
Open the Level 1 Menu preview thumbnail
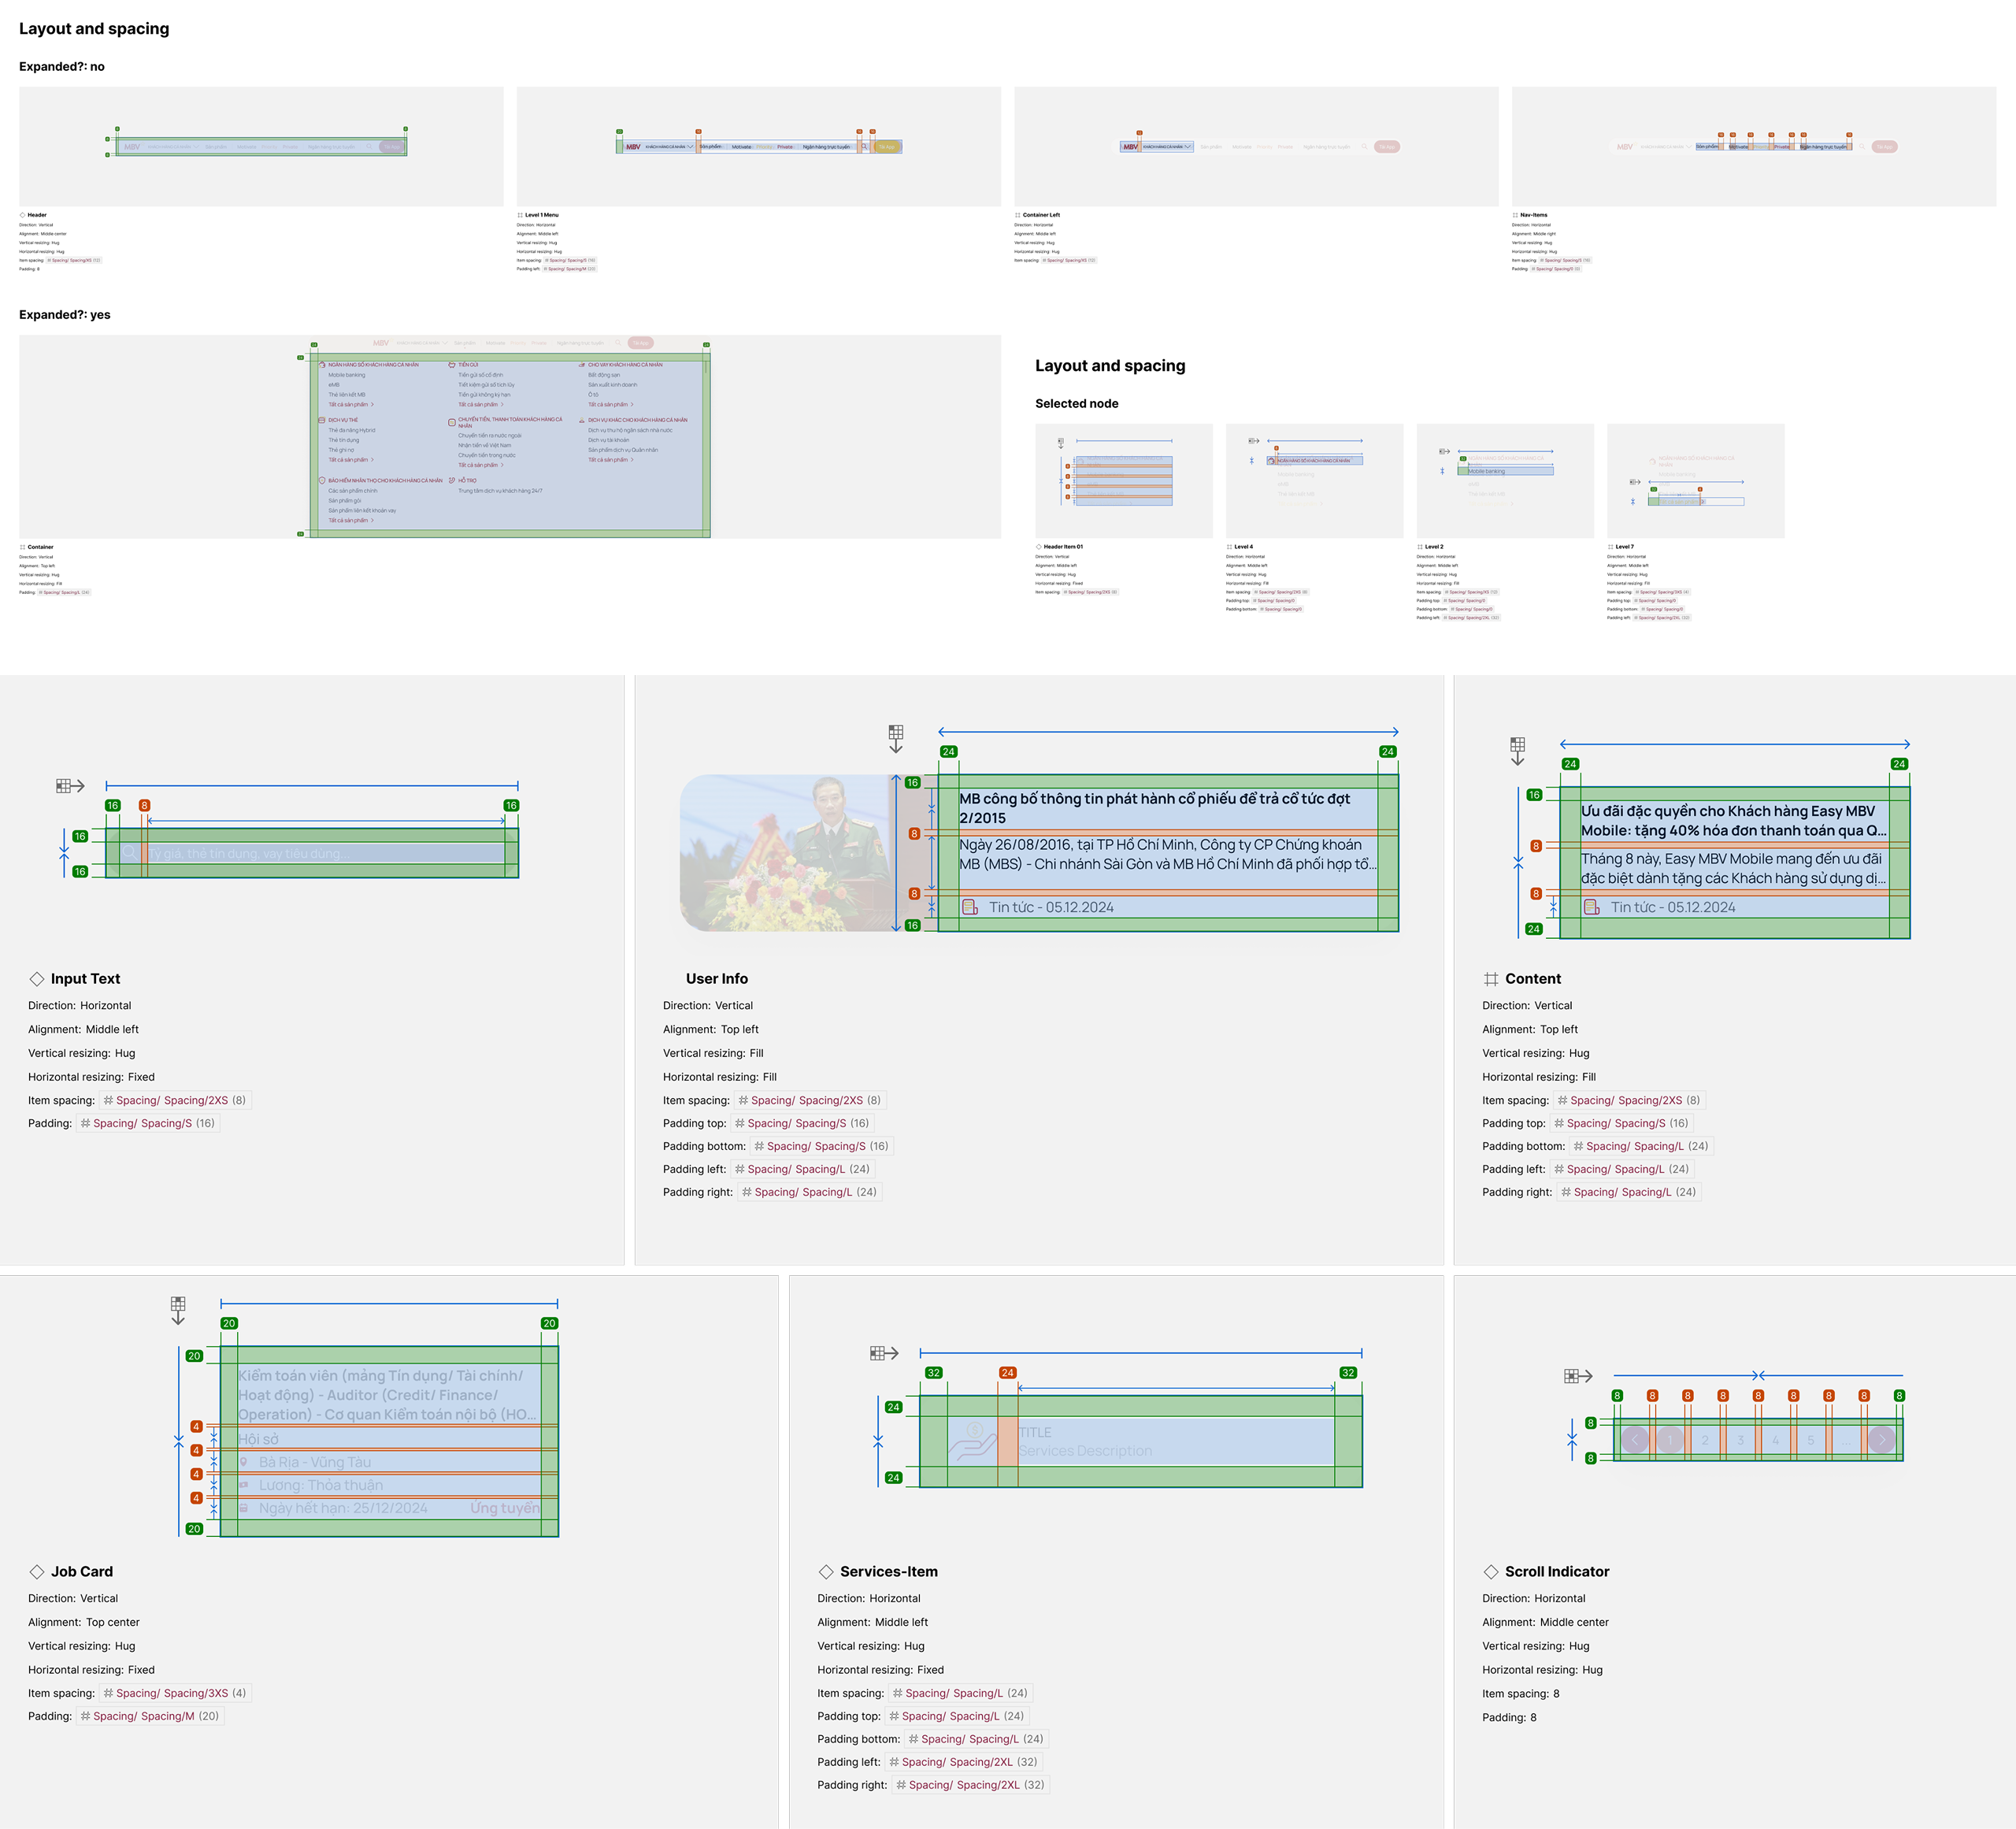[x=758, y=147]
